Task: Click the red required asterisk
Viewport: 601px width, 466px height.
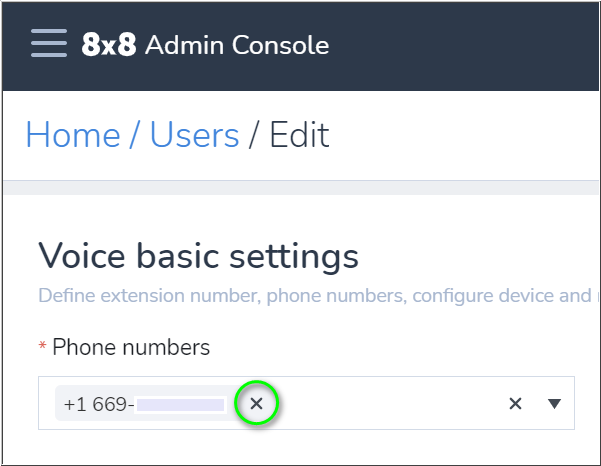Action: click(x=43, y=346)
